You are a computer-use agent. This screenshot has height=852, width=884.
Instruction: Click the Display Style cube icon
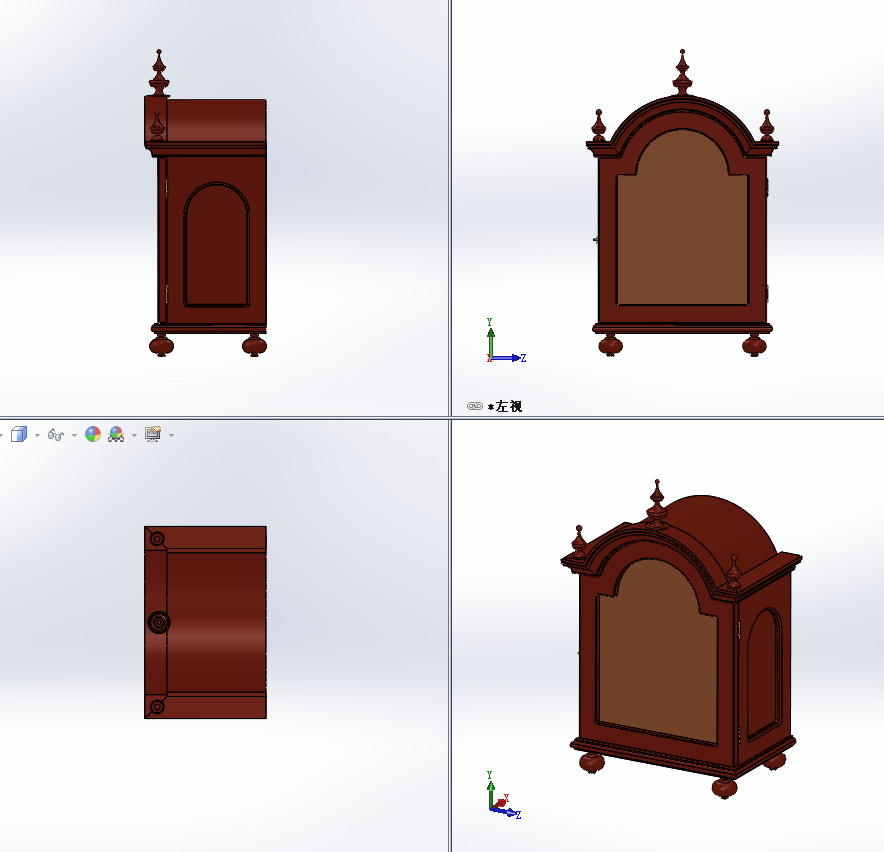pos(19,434)
